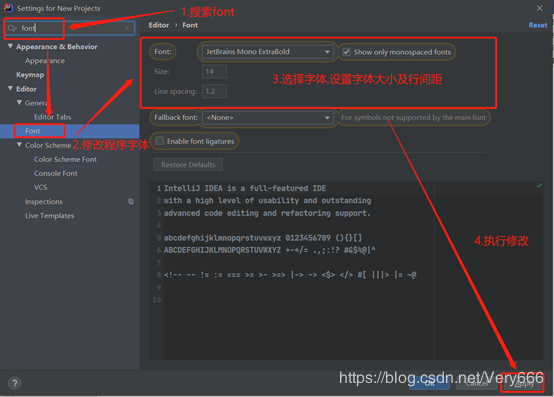Click the OK button

pos(429,384)
